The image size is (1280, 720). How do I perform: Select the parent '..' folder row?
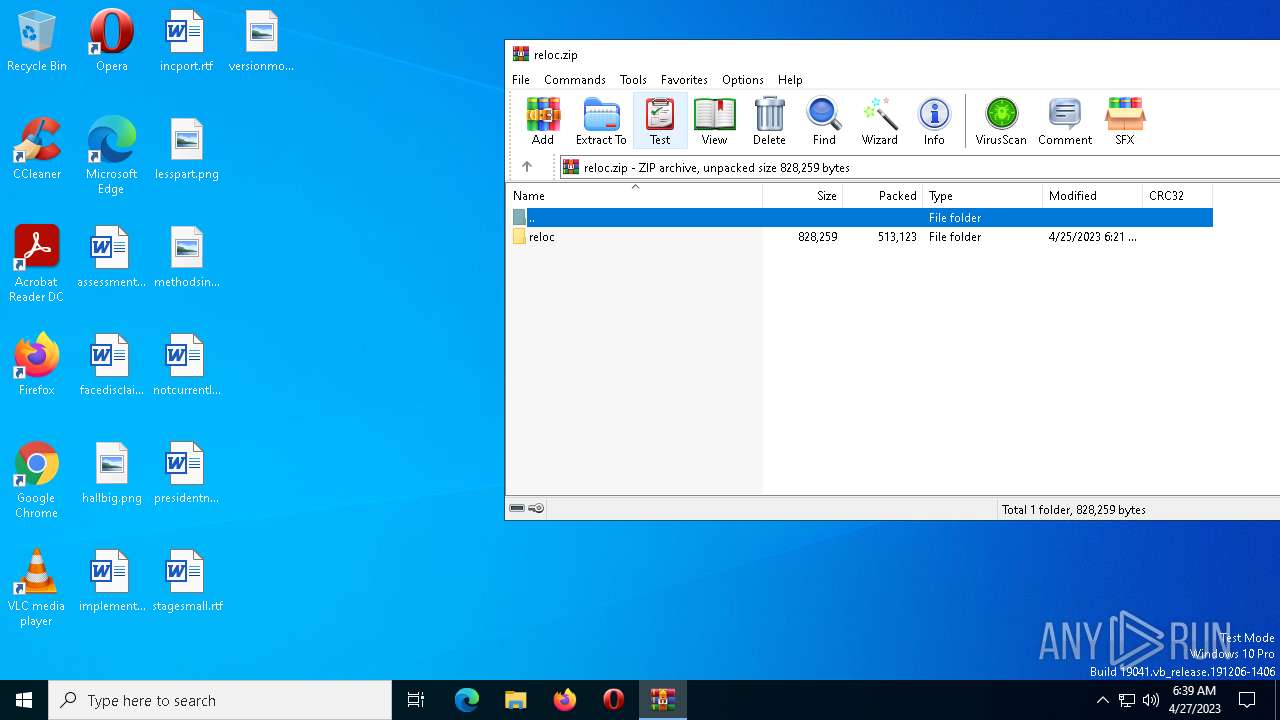click(x=860, y=217)
